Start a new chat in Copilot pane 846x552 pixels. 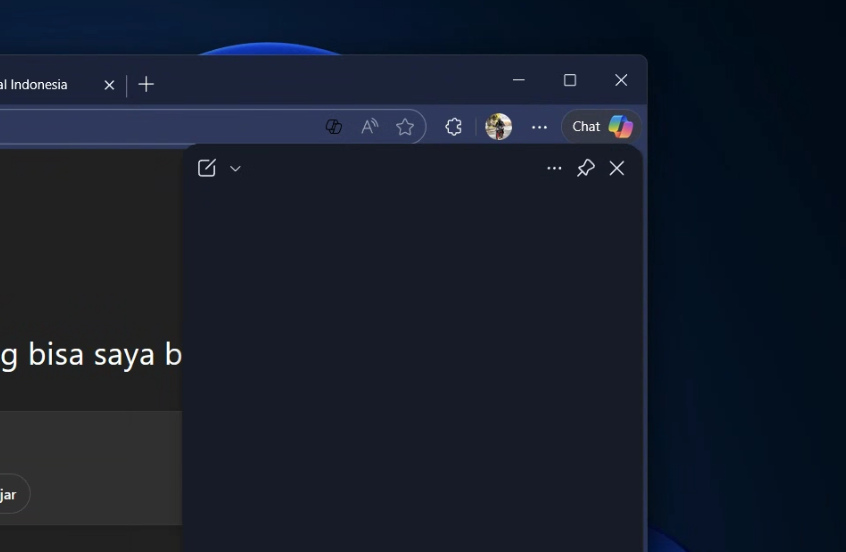point(207,168)
